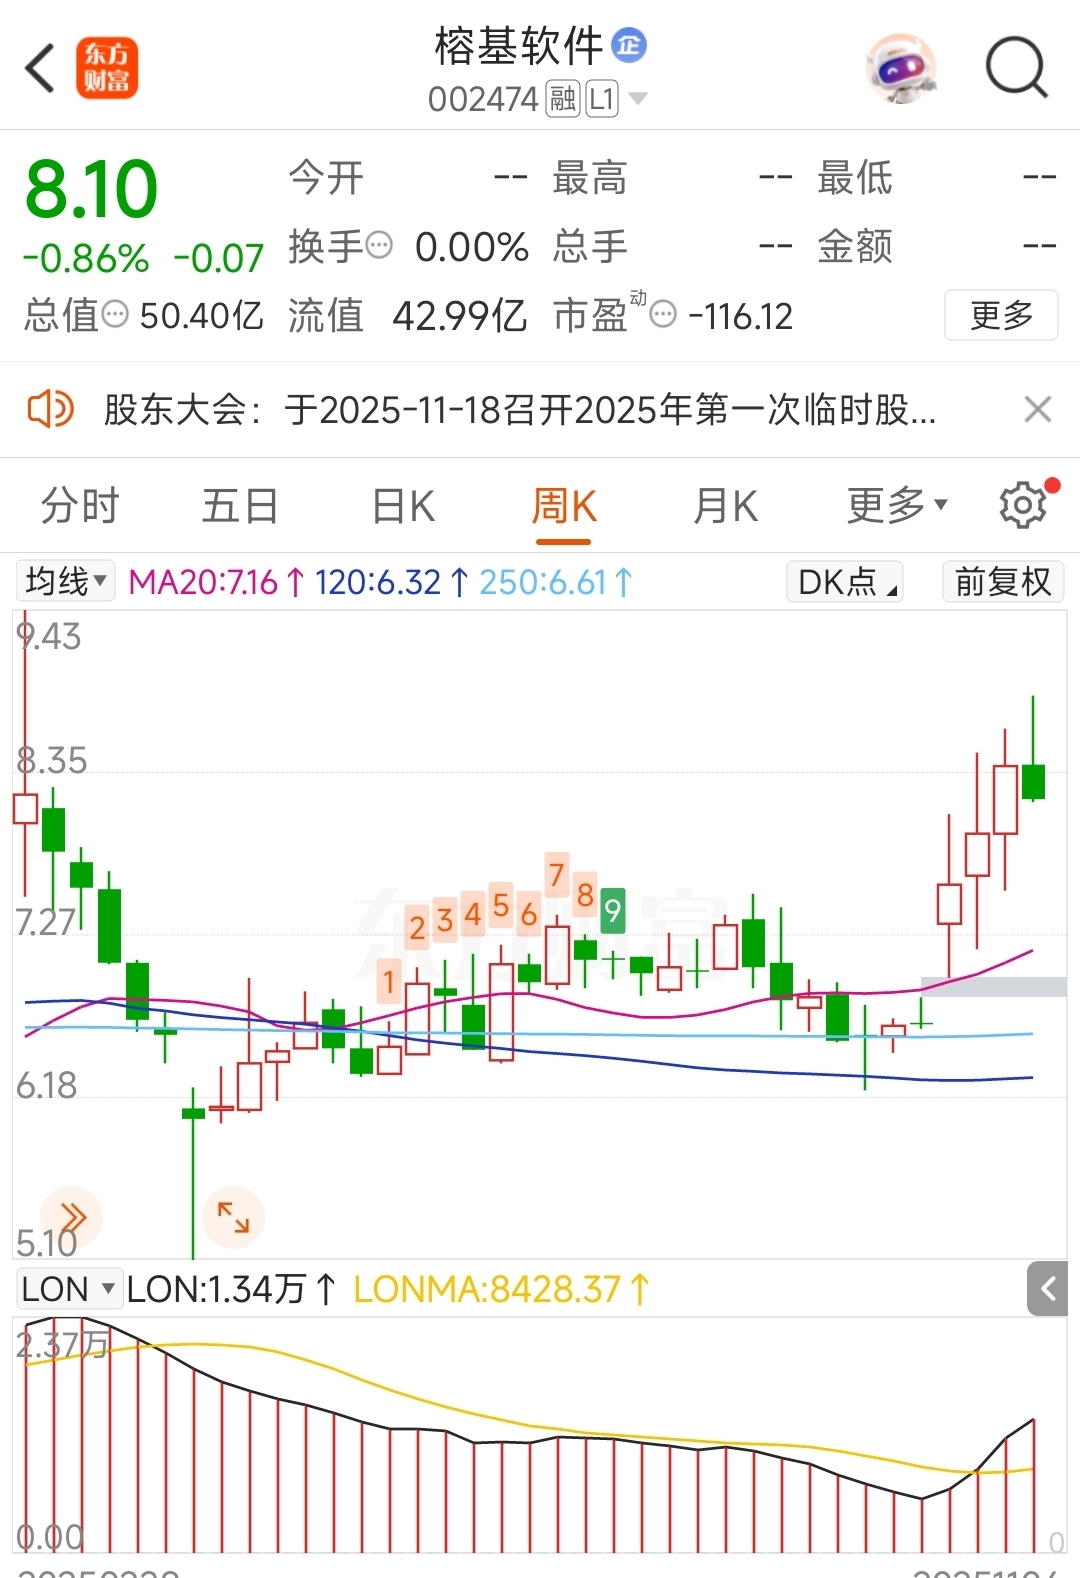
Task: Tap the 120:6.32 moving average value
Action: [391, 582]
